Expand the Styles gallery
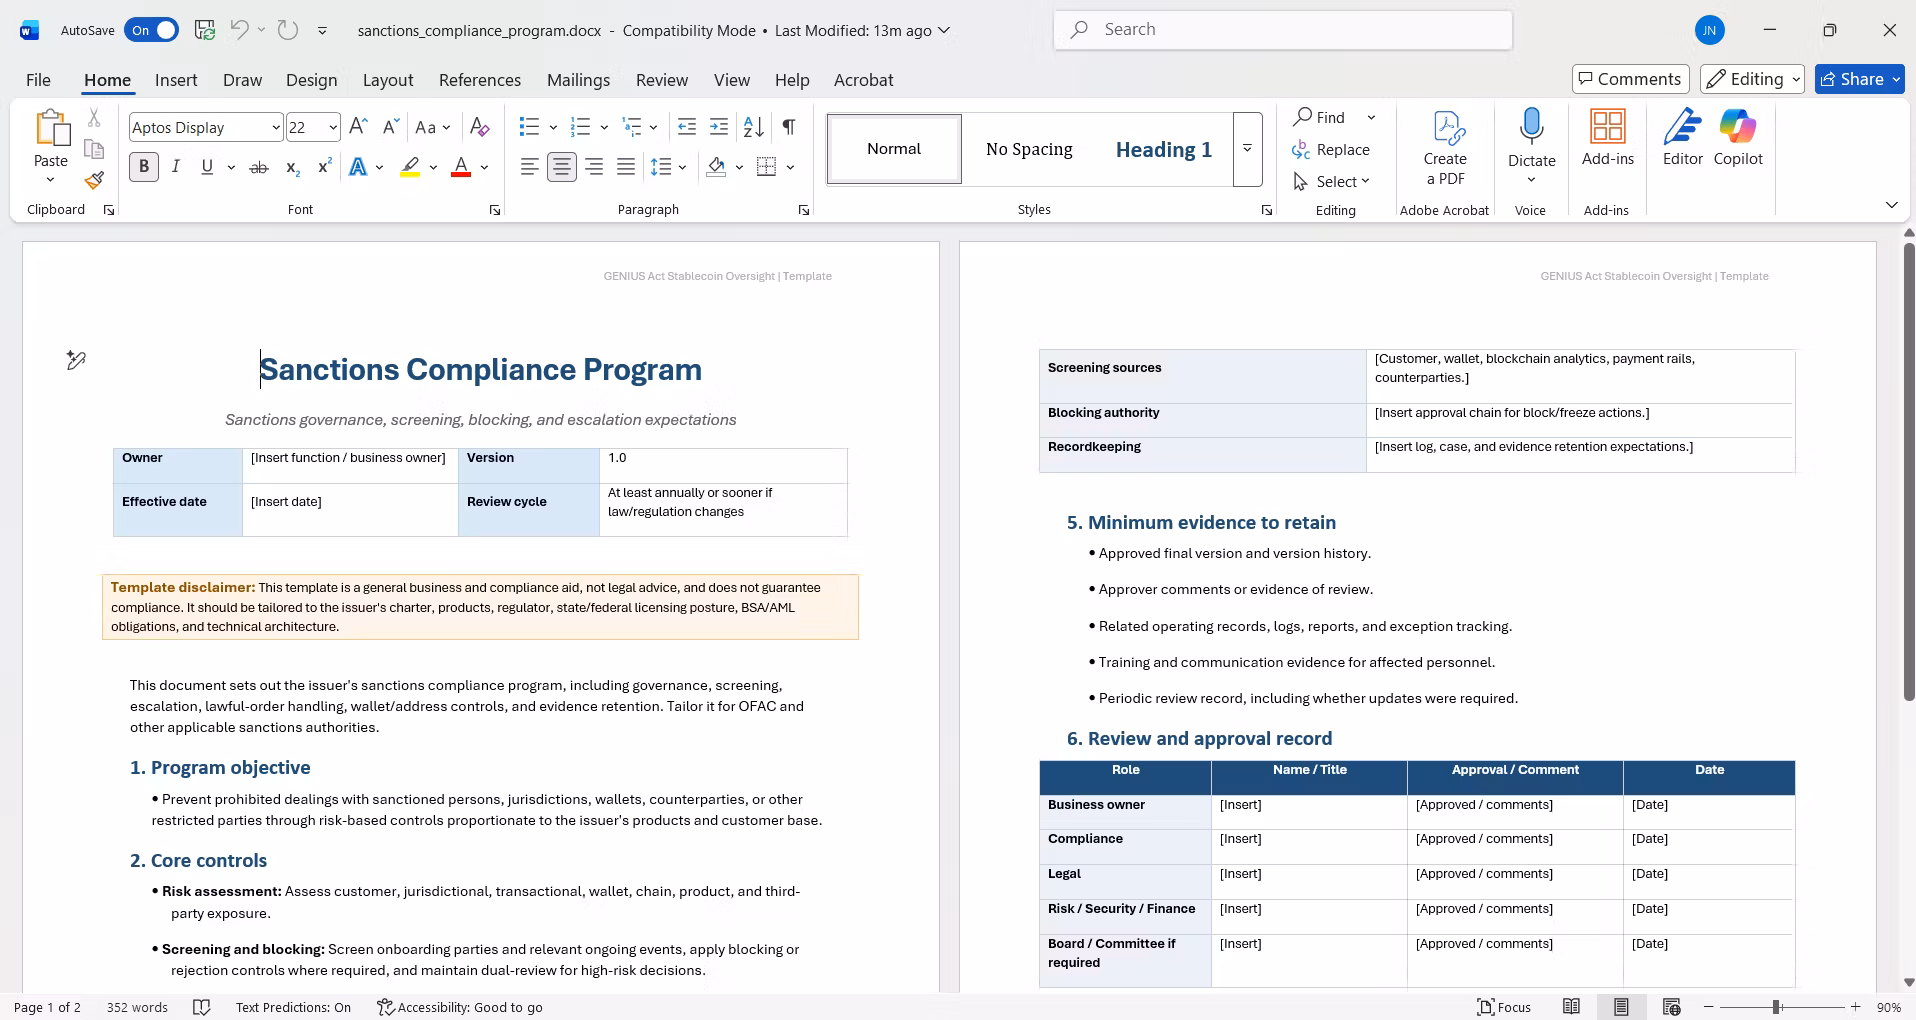 point(1248,149)
